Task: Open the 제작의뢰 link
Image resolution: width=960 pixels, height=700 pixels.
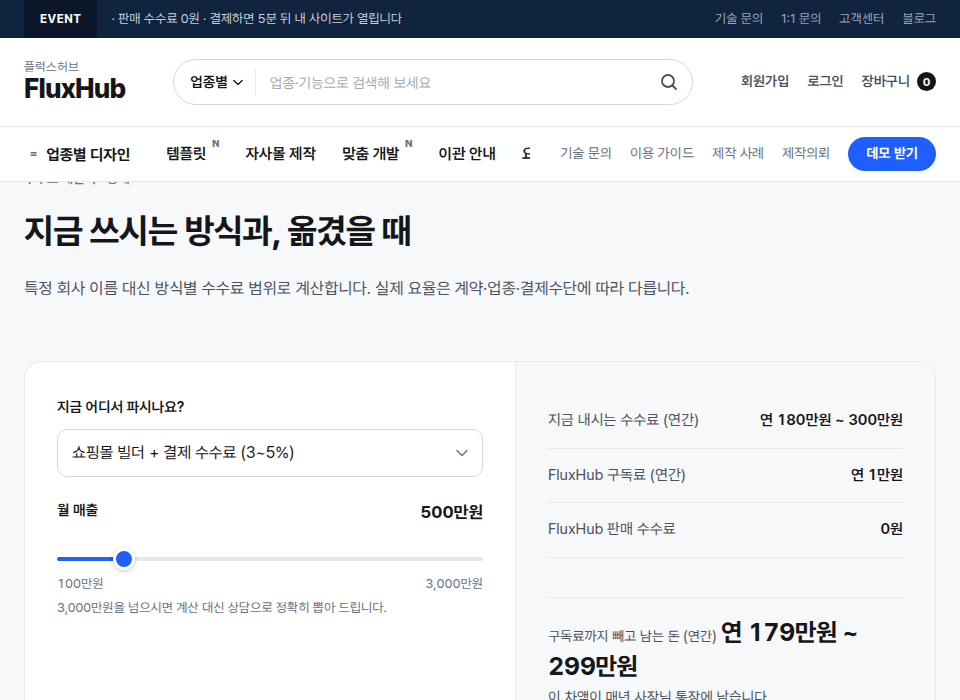Action: click(x=805, y=153)
